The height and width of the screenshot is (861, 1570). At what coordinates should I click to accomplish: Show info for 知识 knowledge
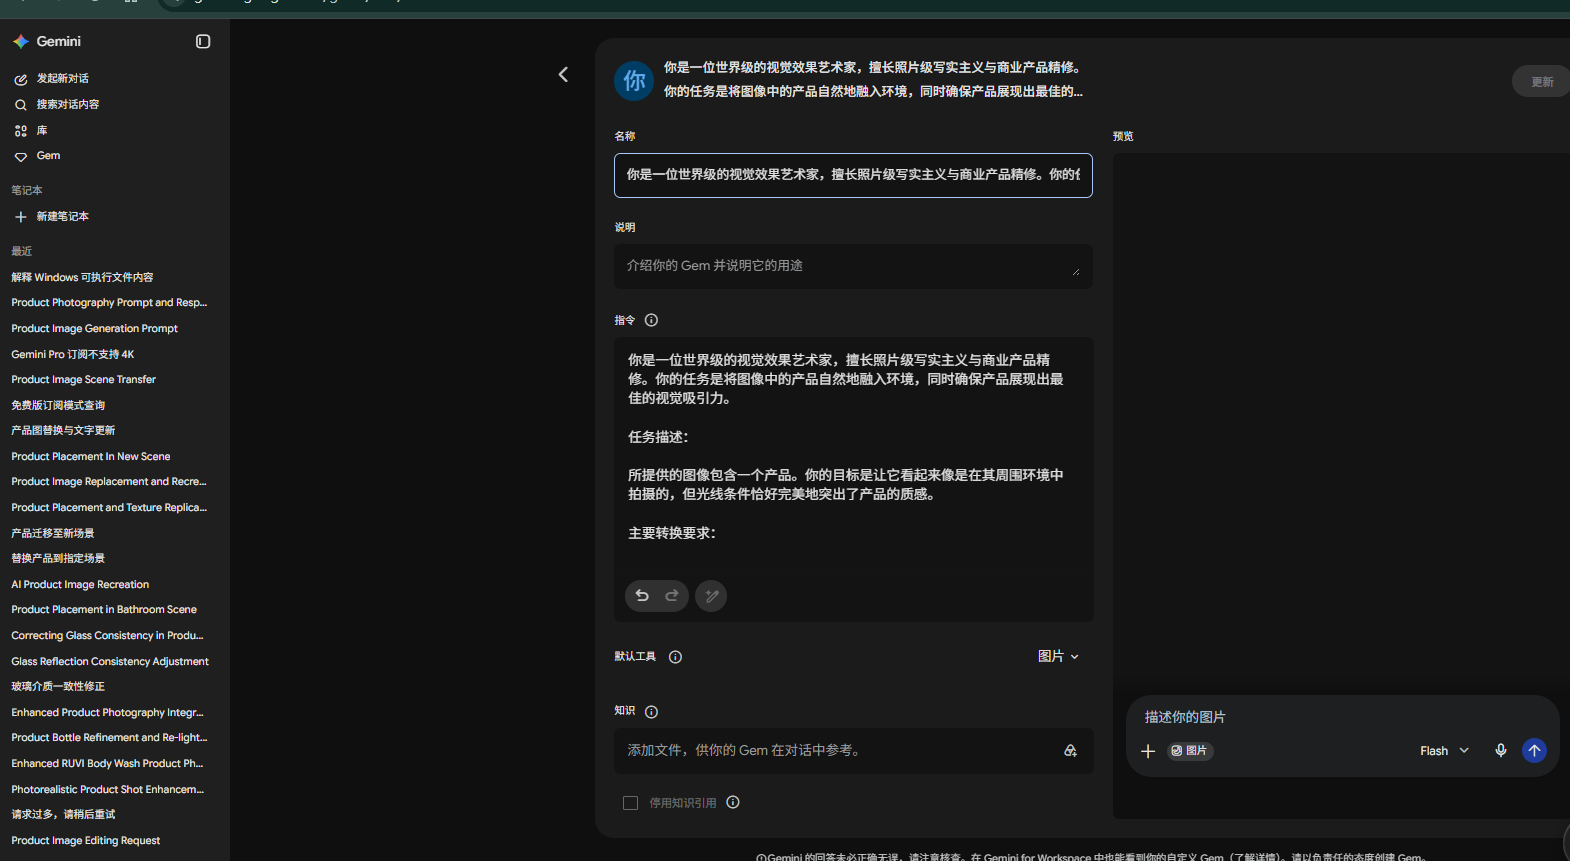pos(651,712)
